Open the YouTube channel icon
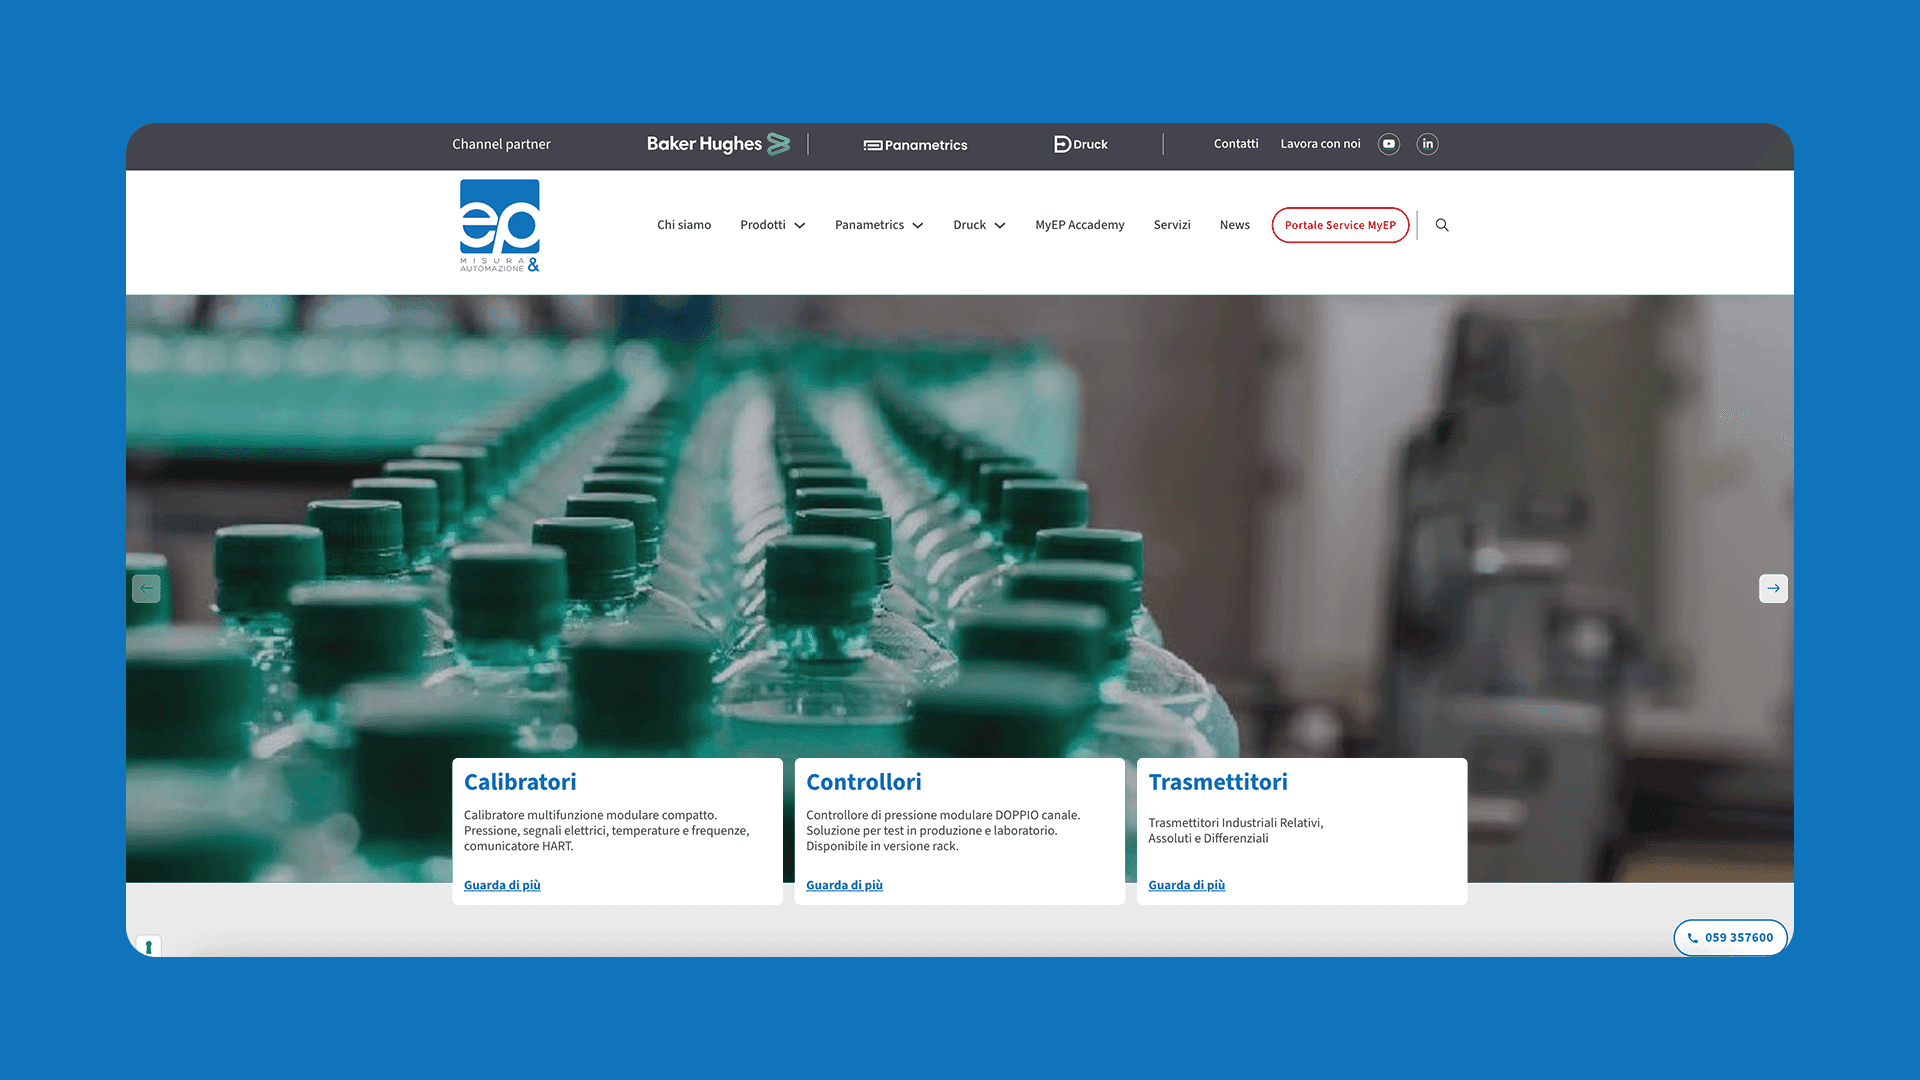The height and width of the screenshot is (1080, 1920). point(1388,144)
